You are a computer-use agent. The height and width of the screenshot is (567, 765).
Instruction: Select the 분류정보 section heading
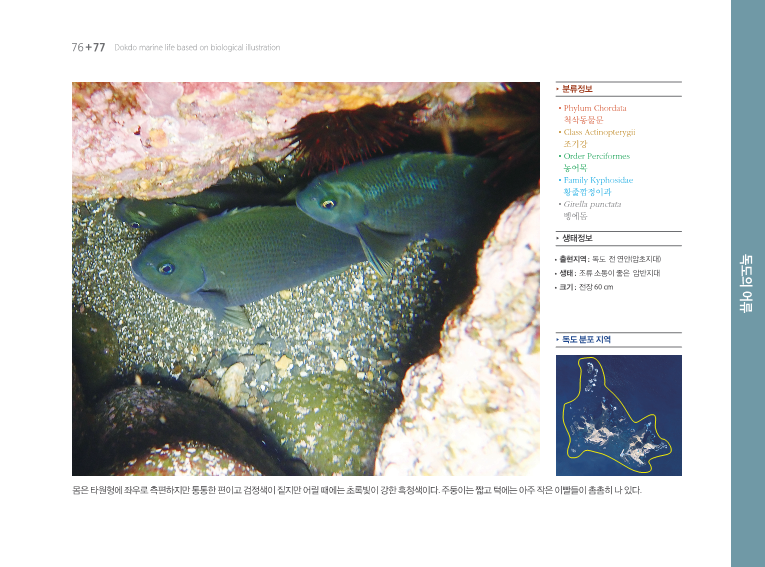pyautogui.click(x=577, y=89)
